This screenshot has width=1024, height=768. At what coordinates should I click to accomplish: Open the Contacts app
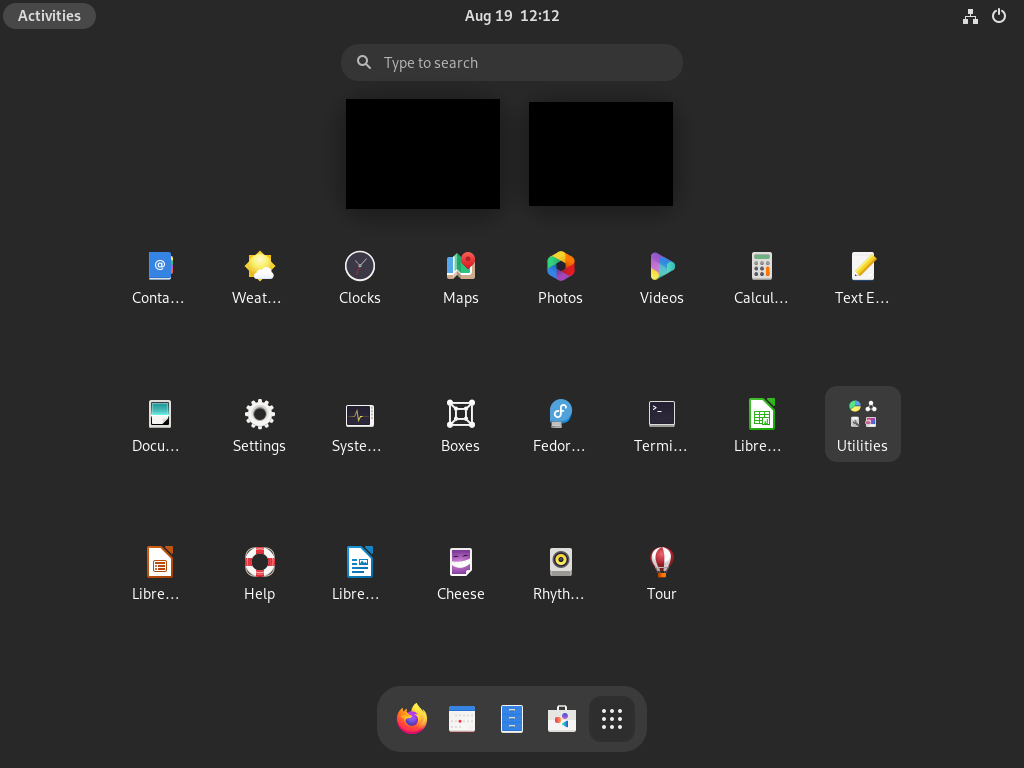[159, 277]
